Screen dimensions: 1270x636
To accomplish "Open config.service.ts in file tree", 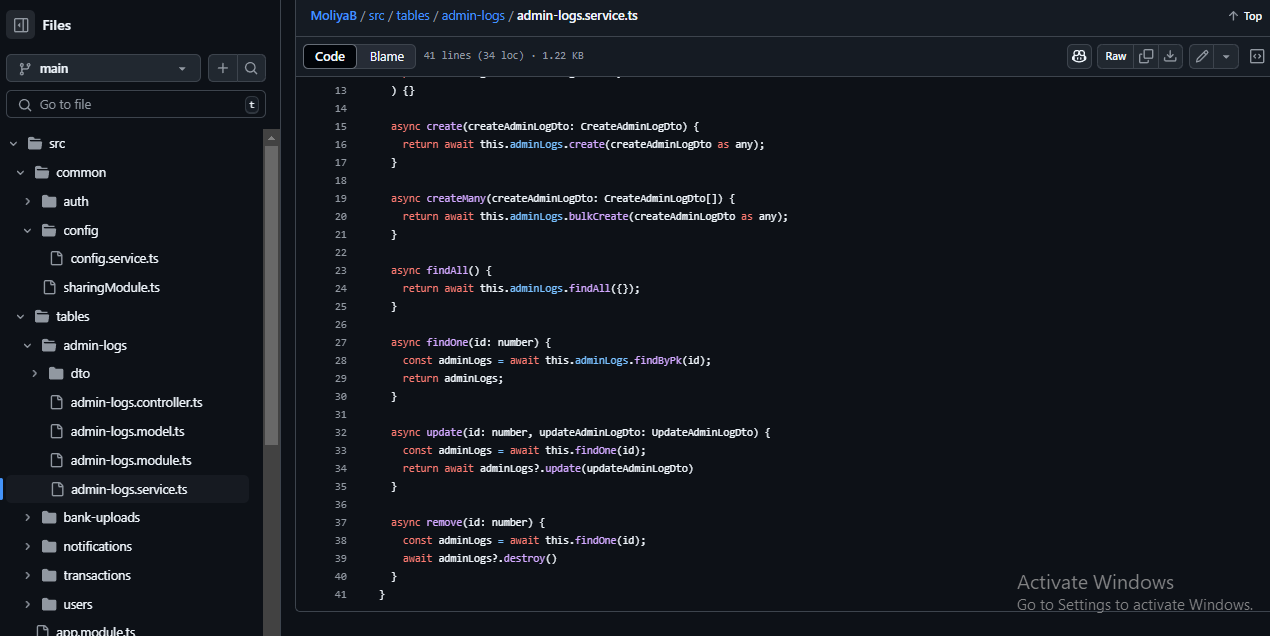I will (114, 258).
